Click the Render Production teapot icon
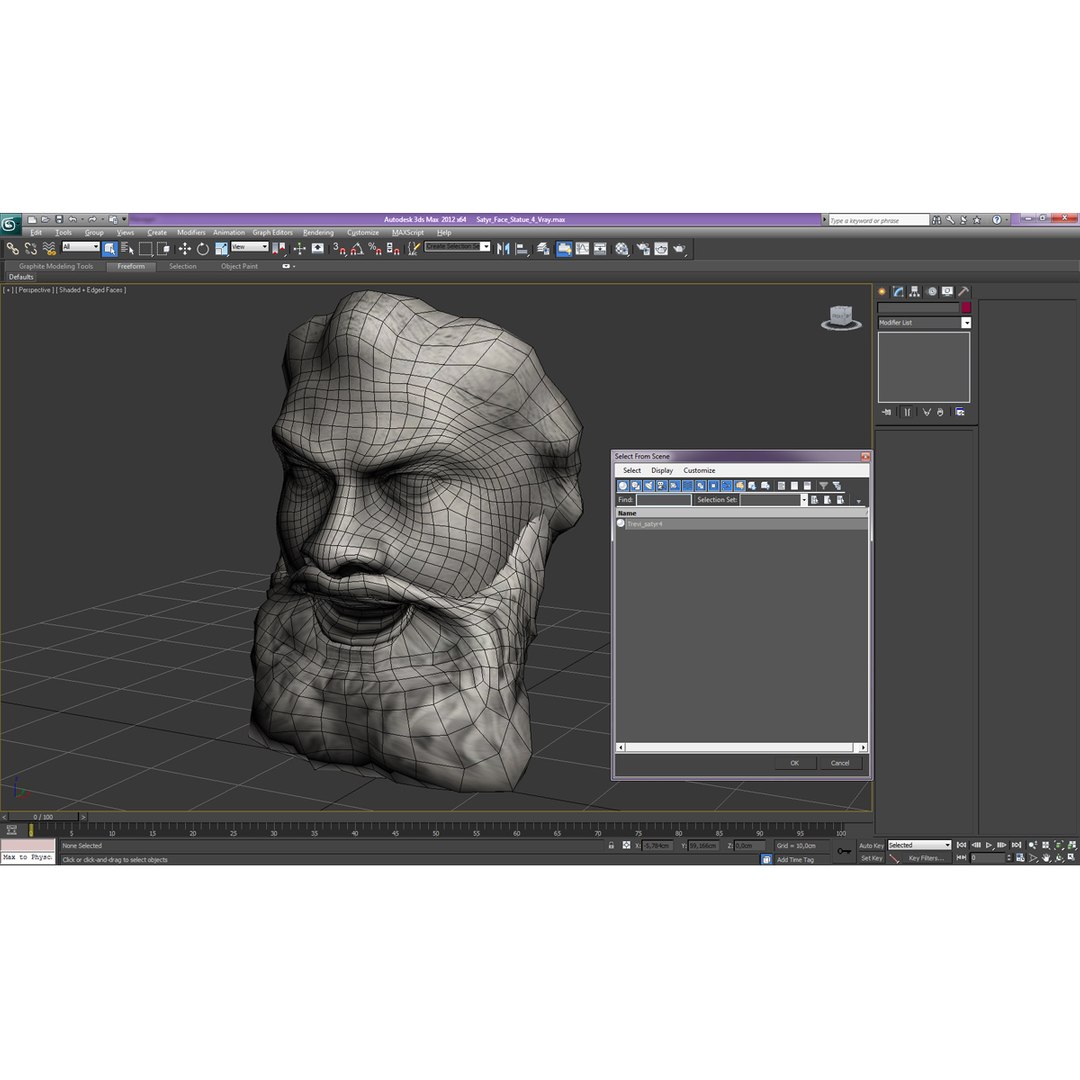The image size is (1080, 1080). pyautogui.click(x=679, y=249)
